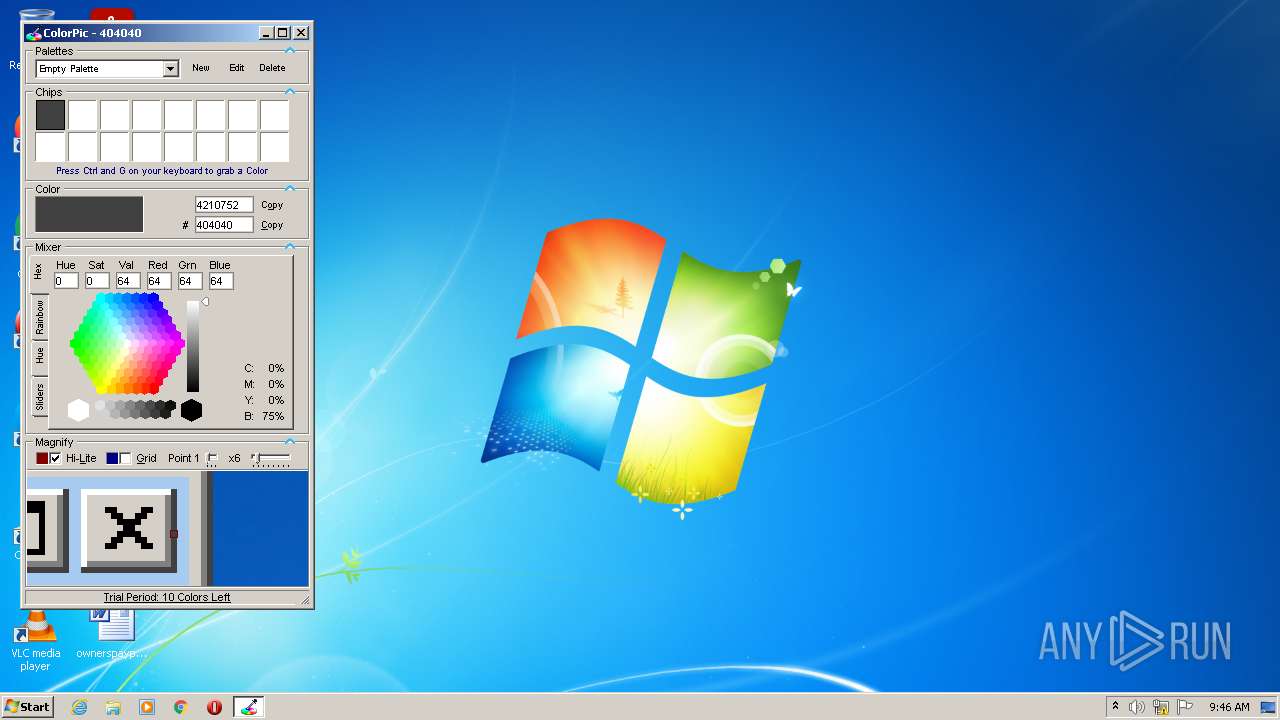Click the dark red Hi-Lite color swatch

[42, 458]
